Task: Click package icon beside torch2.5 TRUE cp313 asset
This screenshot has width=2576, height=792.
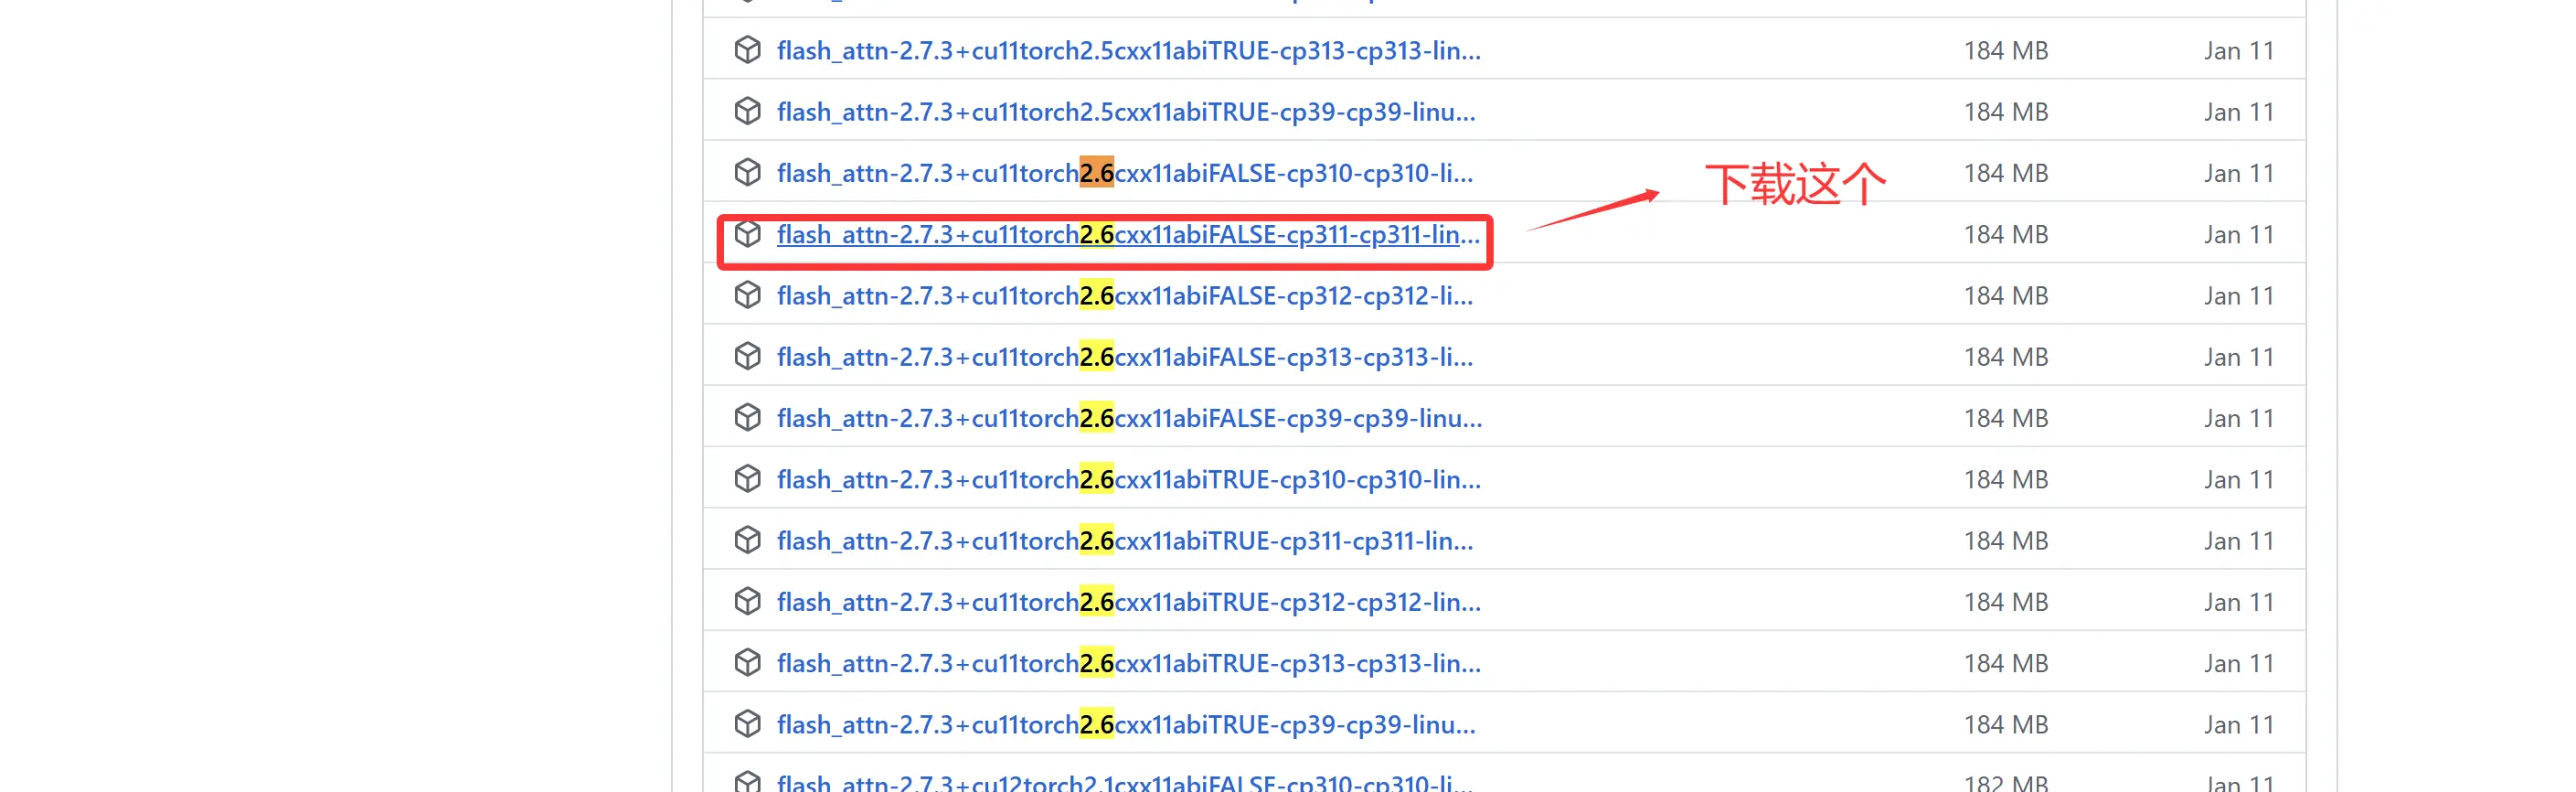Action: pyautogui.click(x=747, y=50)
